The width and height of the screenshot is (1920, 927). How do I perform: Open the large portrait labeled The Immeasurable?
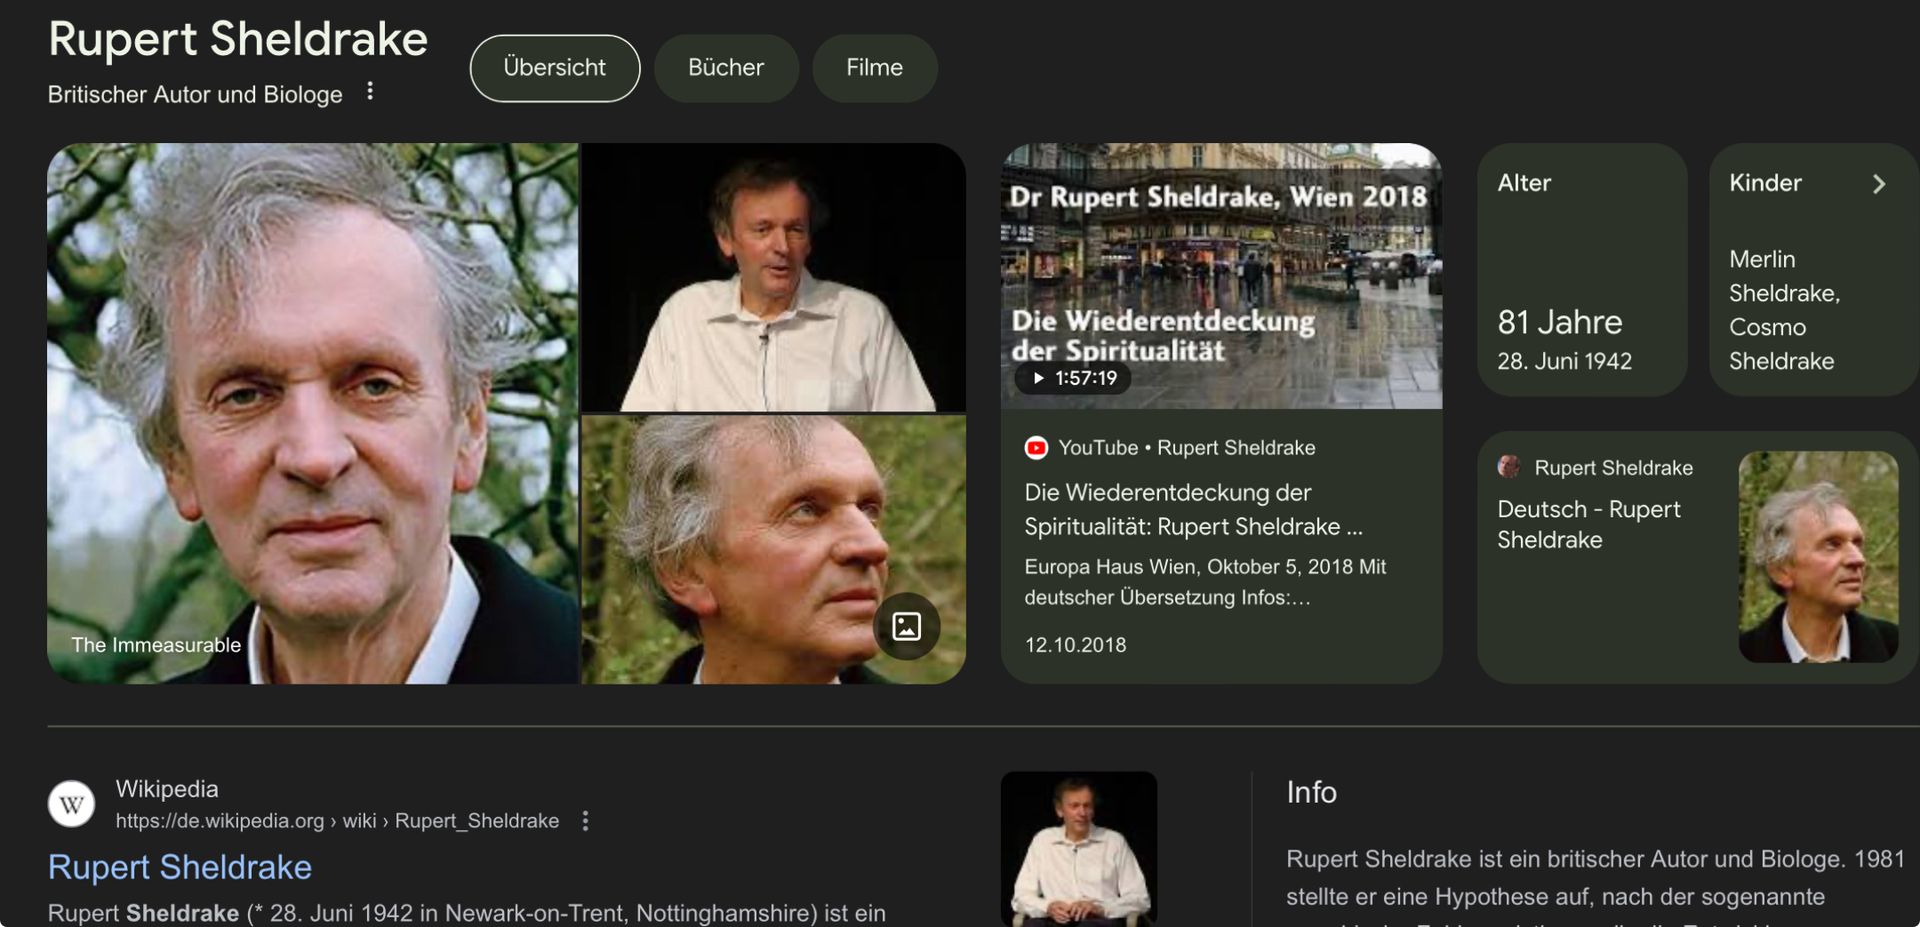pyautogui.click(x=312, y=413)
